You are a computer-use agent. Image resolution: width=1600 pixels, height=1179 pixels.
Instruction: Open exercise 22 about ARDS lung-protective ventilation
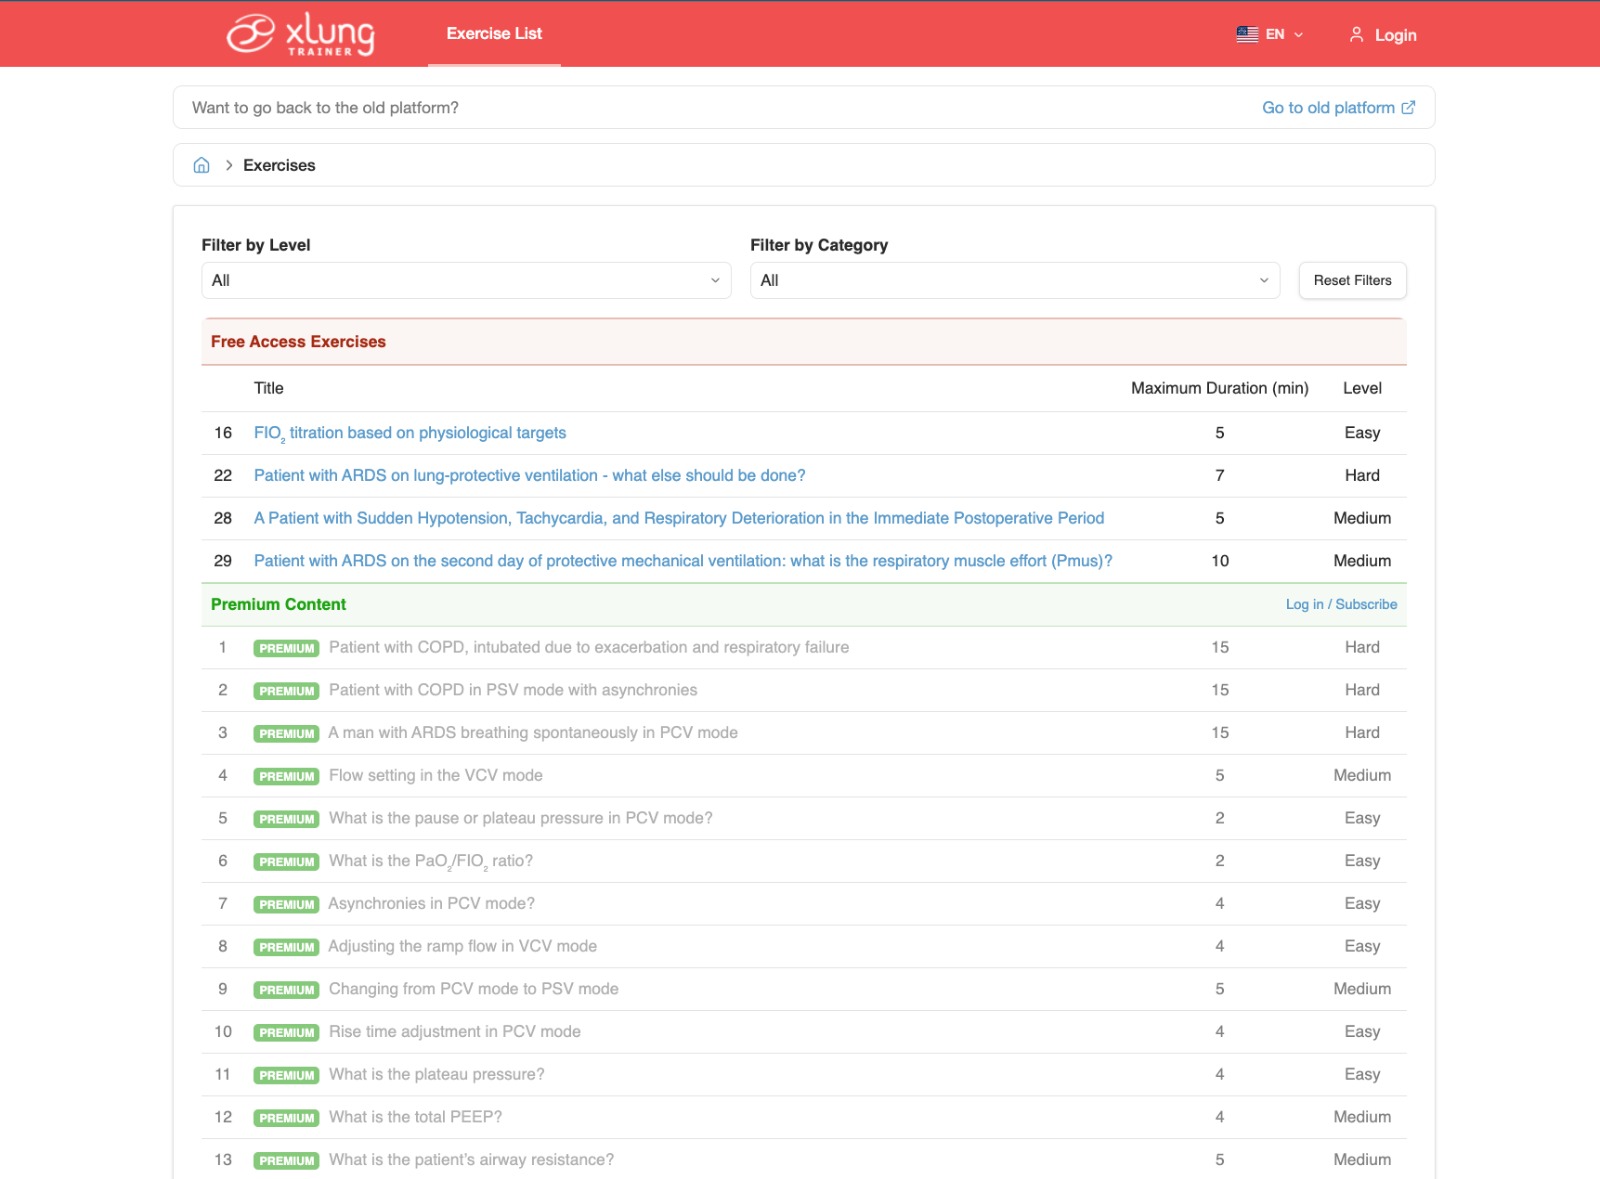click(529, 476)
